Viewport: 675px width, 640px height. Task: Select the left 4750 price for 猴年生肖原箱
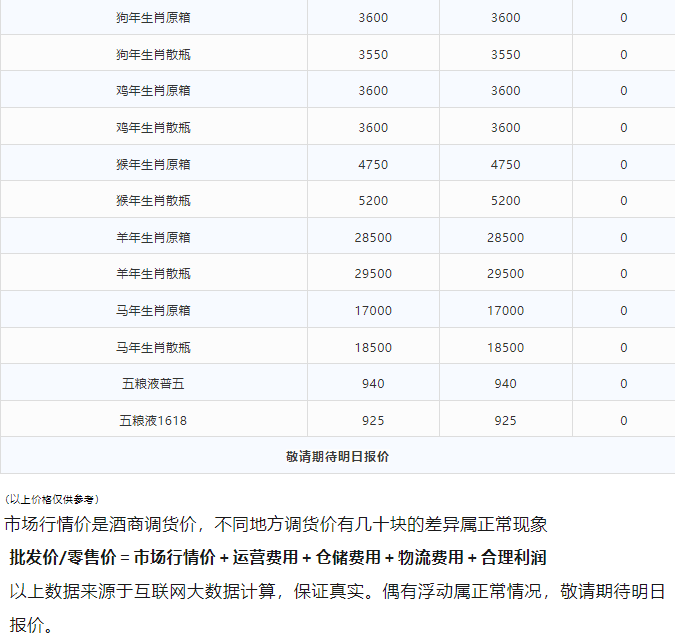click(373, 165)
